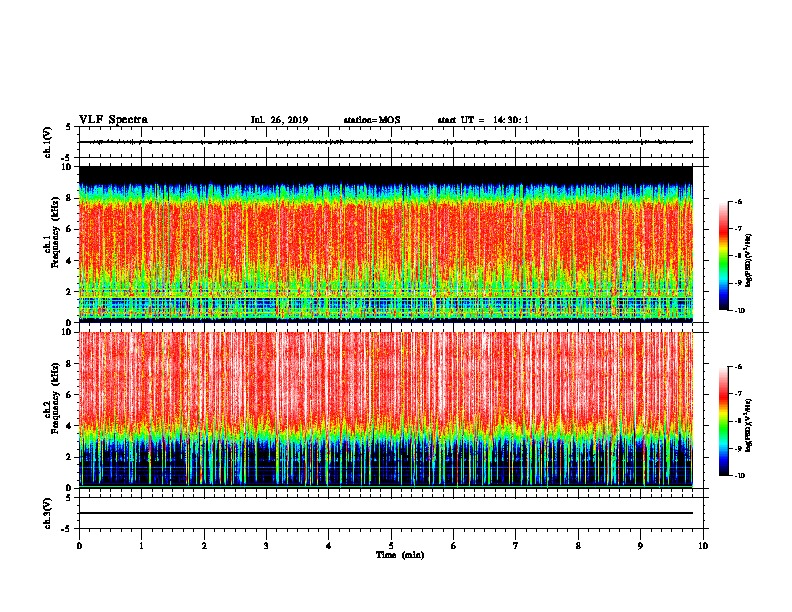Click the "station=MOS" header label
The width and height of the screenshot is (792, 612).
372,120
